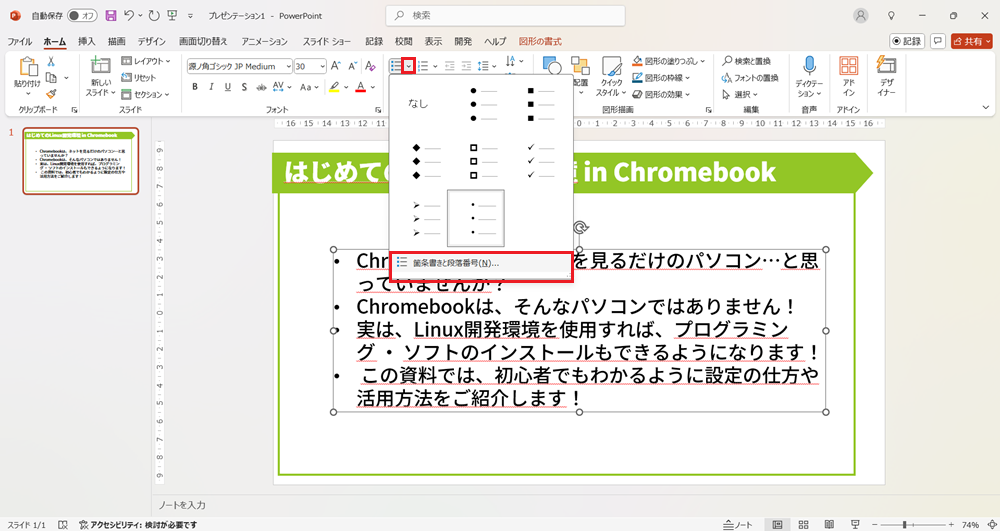This screenshot has width=1000, height=531.
Task: Choose arrow bullet style
Action: (425, 219)
